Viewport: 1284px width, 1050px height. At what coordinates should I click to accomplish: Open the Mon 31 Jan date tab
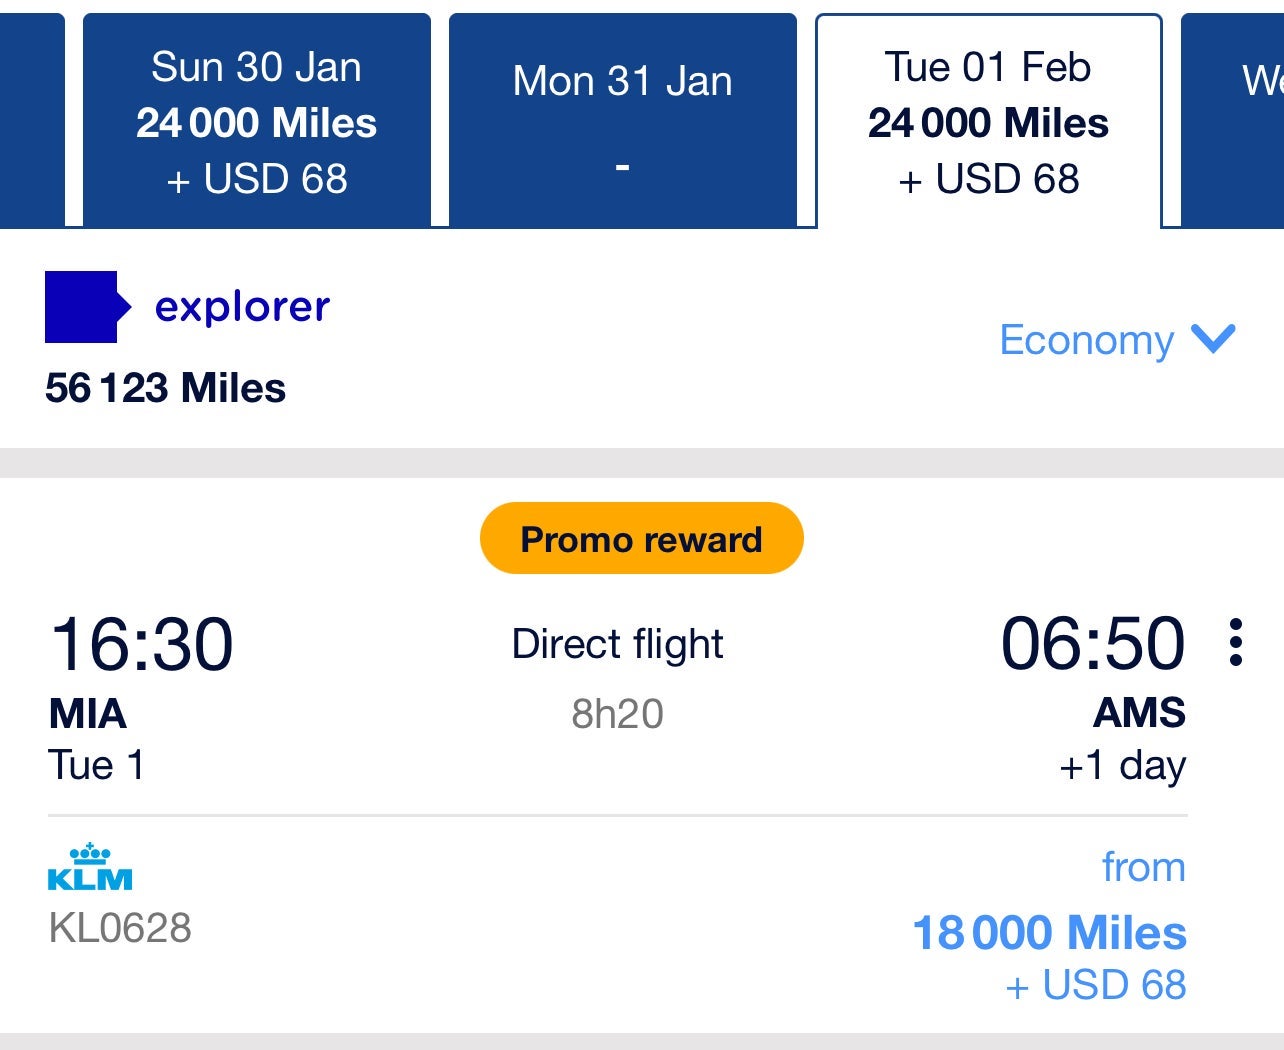(622, 115)
